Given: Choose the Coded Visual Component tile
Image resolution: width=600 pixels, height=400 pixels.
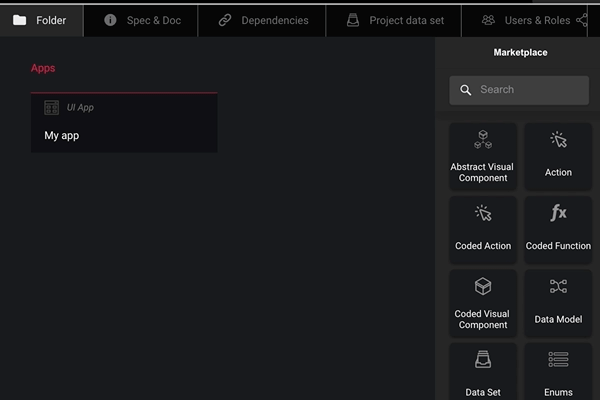Looking at the screenshot, I should 483,303.
